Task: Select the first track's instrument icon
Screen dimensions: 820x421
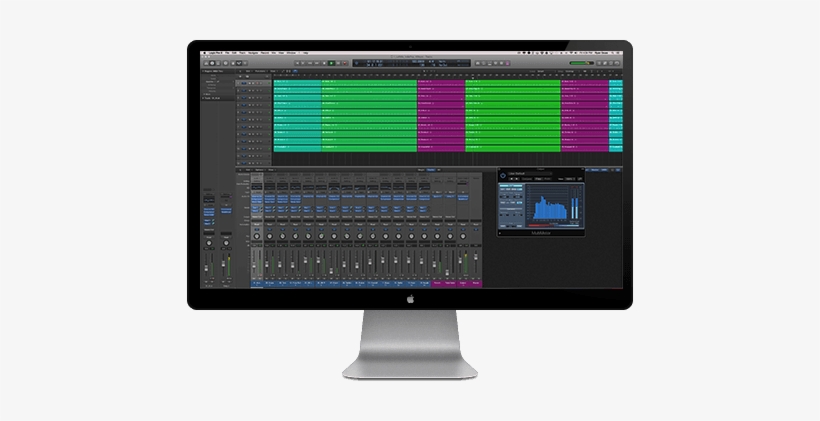Action: click(x=244, y=83)
